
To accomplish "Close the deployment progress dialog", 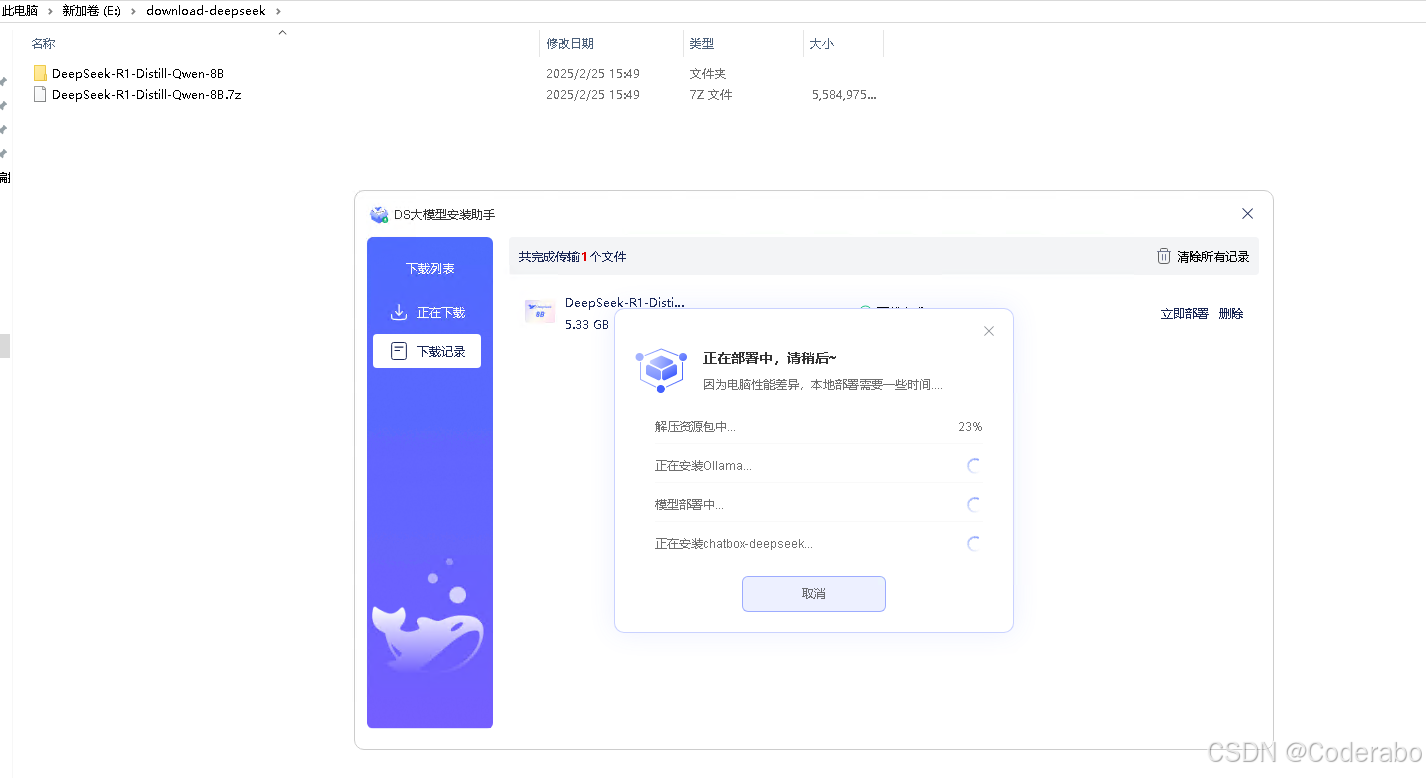I will [x=988, y=331].
